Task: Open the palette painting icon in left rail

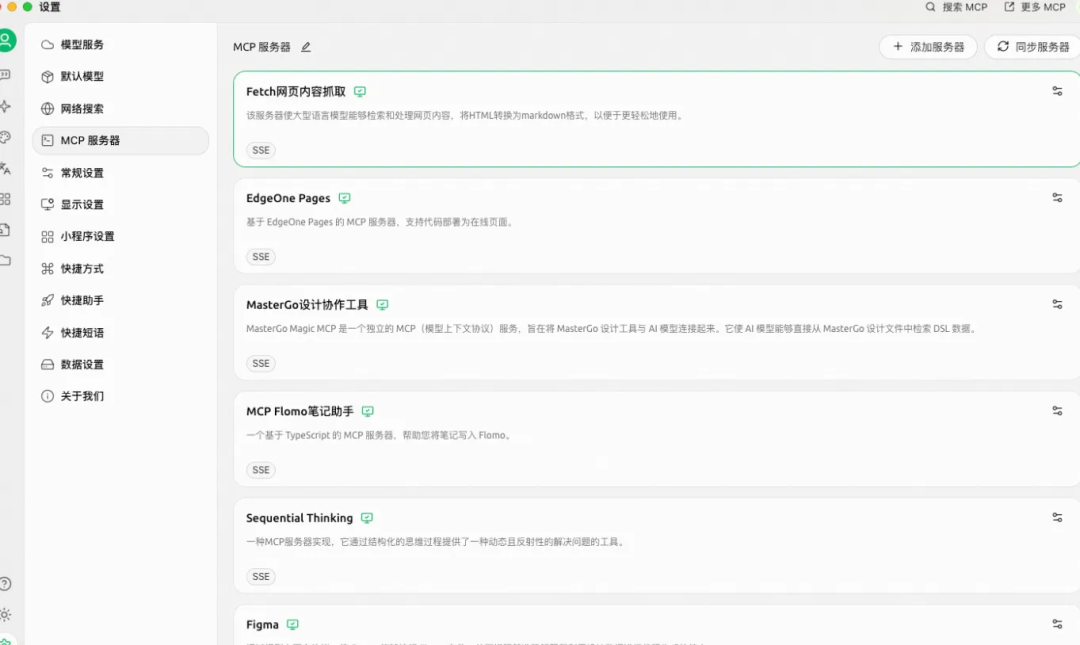Action: [x=5, y=137]
